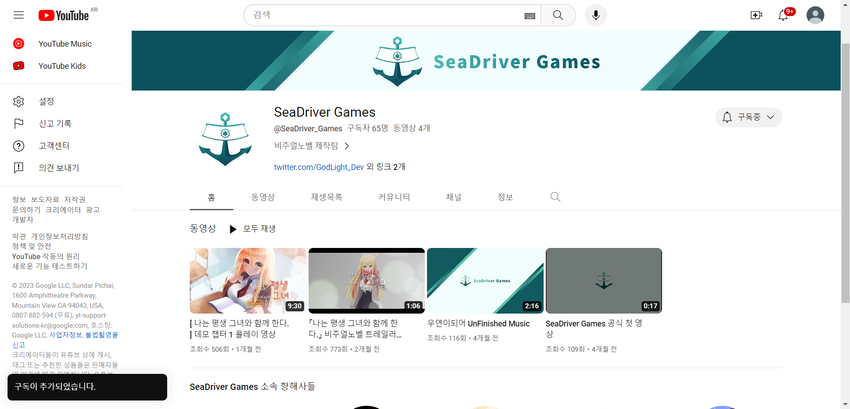Open the twitter.com/GodLight_Dev link
Screen dimensions: 850x409
tap(319, 167)
